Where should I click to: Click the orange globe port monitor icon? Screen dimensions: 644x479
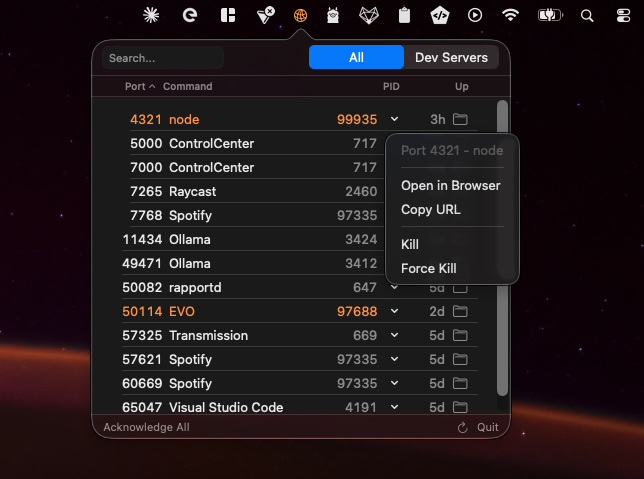(300, 16)
